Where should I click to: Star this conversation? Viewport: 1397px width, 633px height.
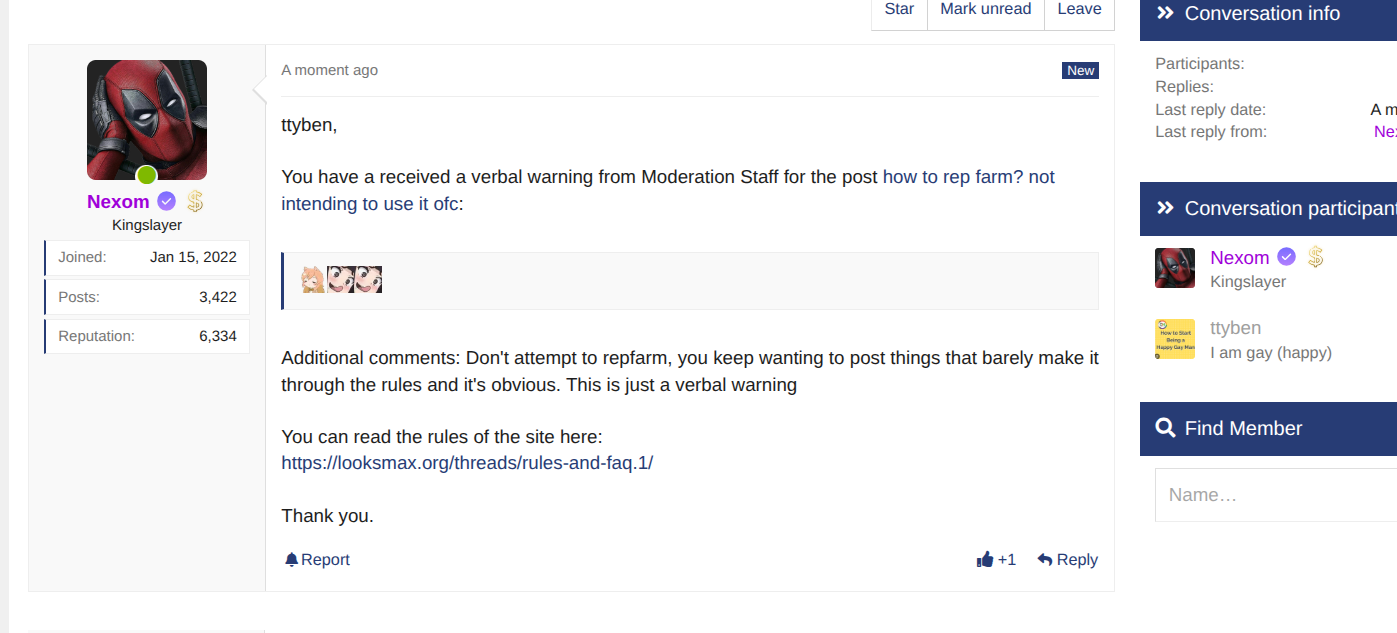pyautogui.click(x=899, y=9)
